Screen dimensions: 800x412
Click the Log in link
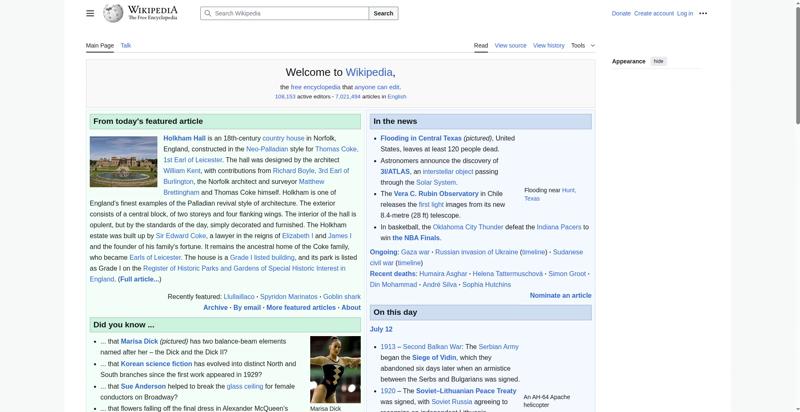click(x=685, y=13)
